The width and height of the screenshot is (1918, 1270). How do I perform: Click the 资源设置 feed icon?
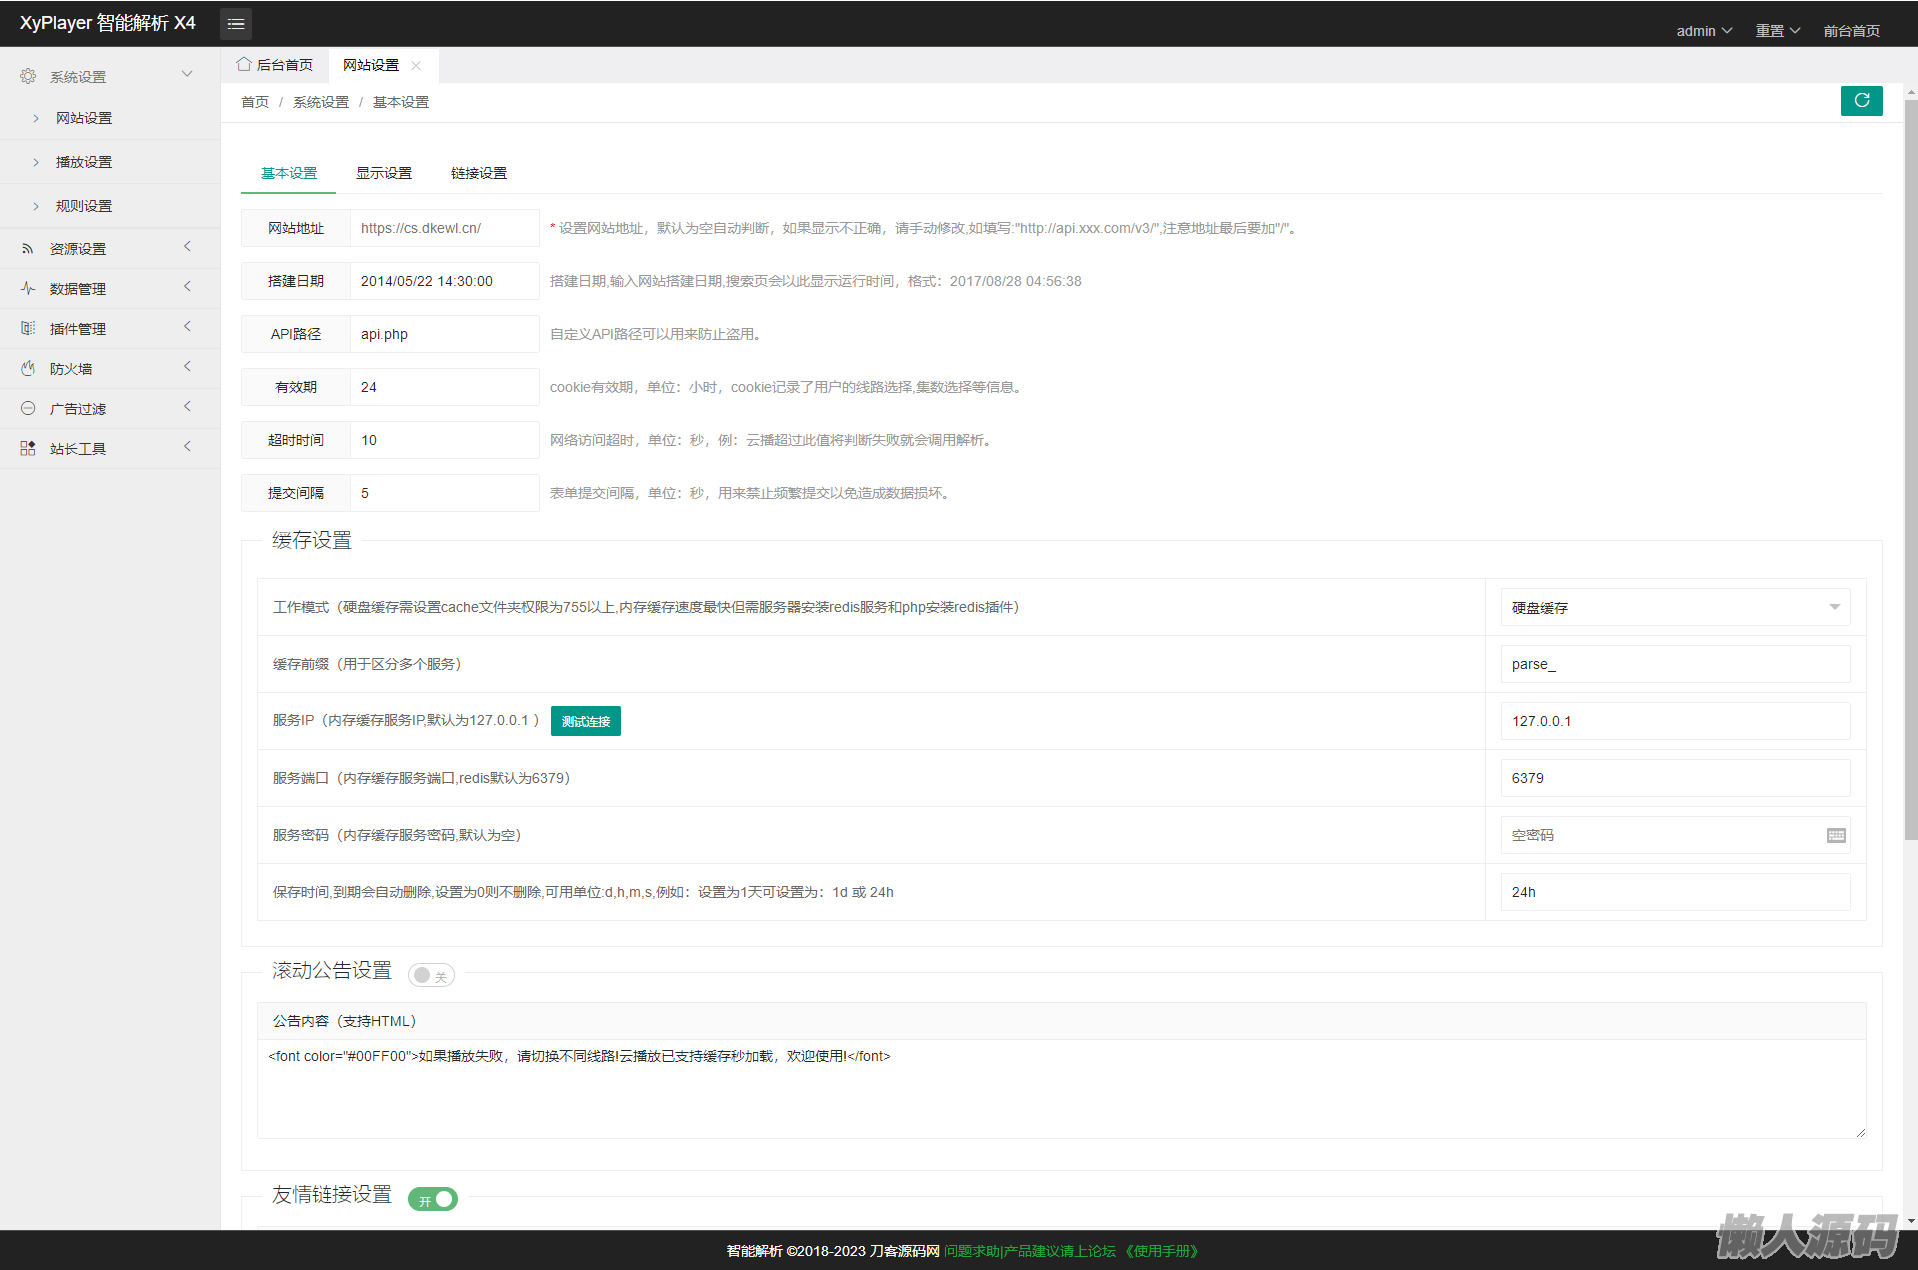tap(28, 248)
